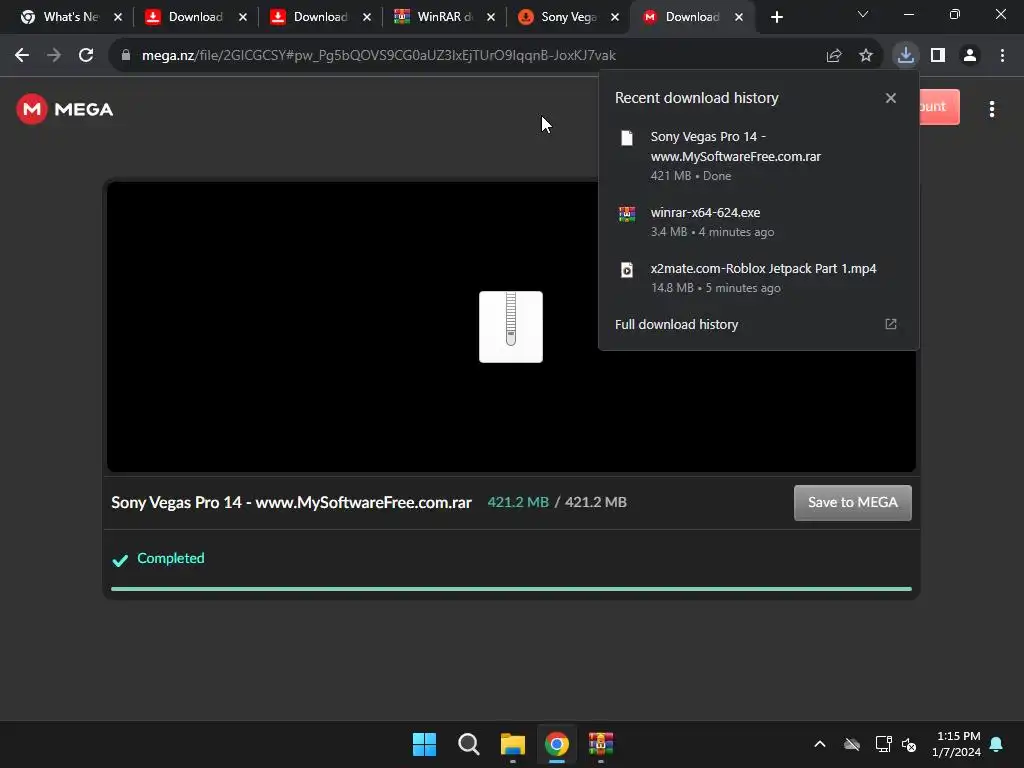Click the Chrome taskbar icon
The height and width of the screenshot is (768, 1024).
pyautogui.click(x=556, y=744)
